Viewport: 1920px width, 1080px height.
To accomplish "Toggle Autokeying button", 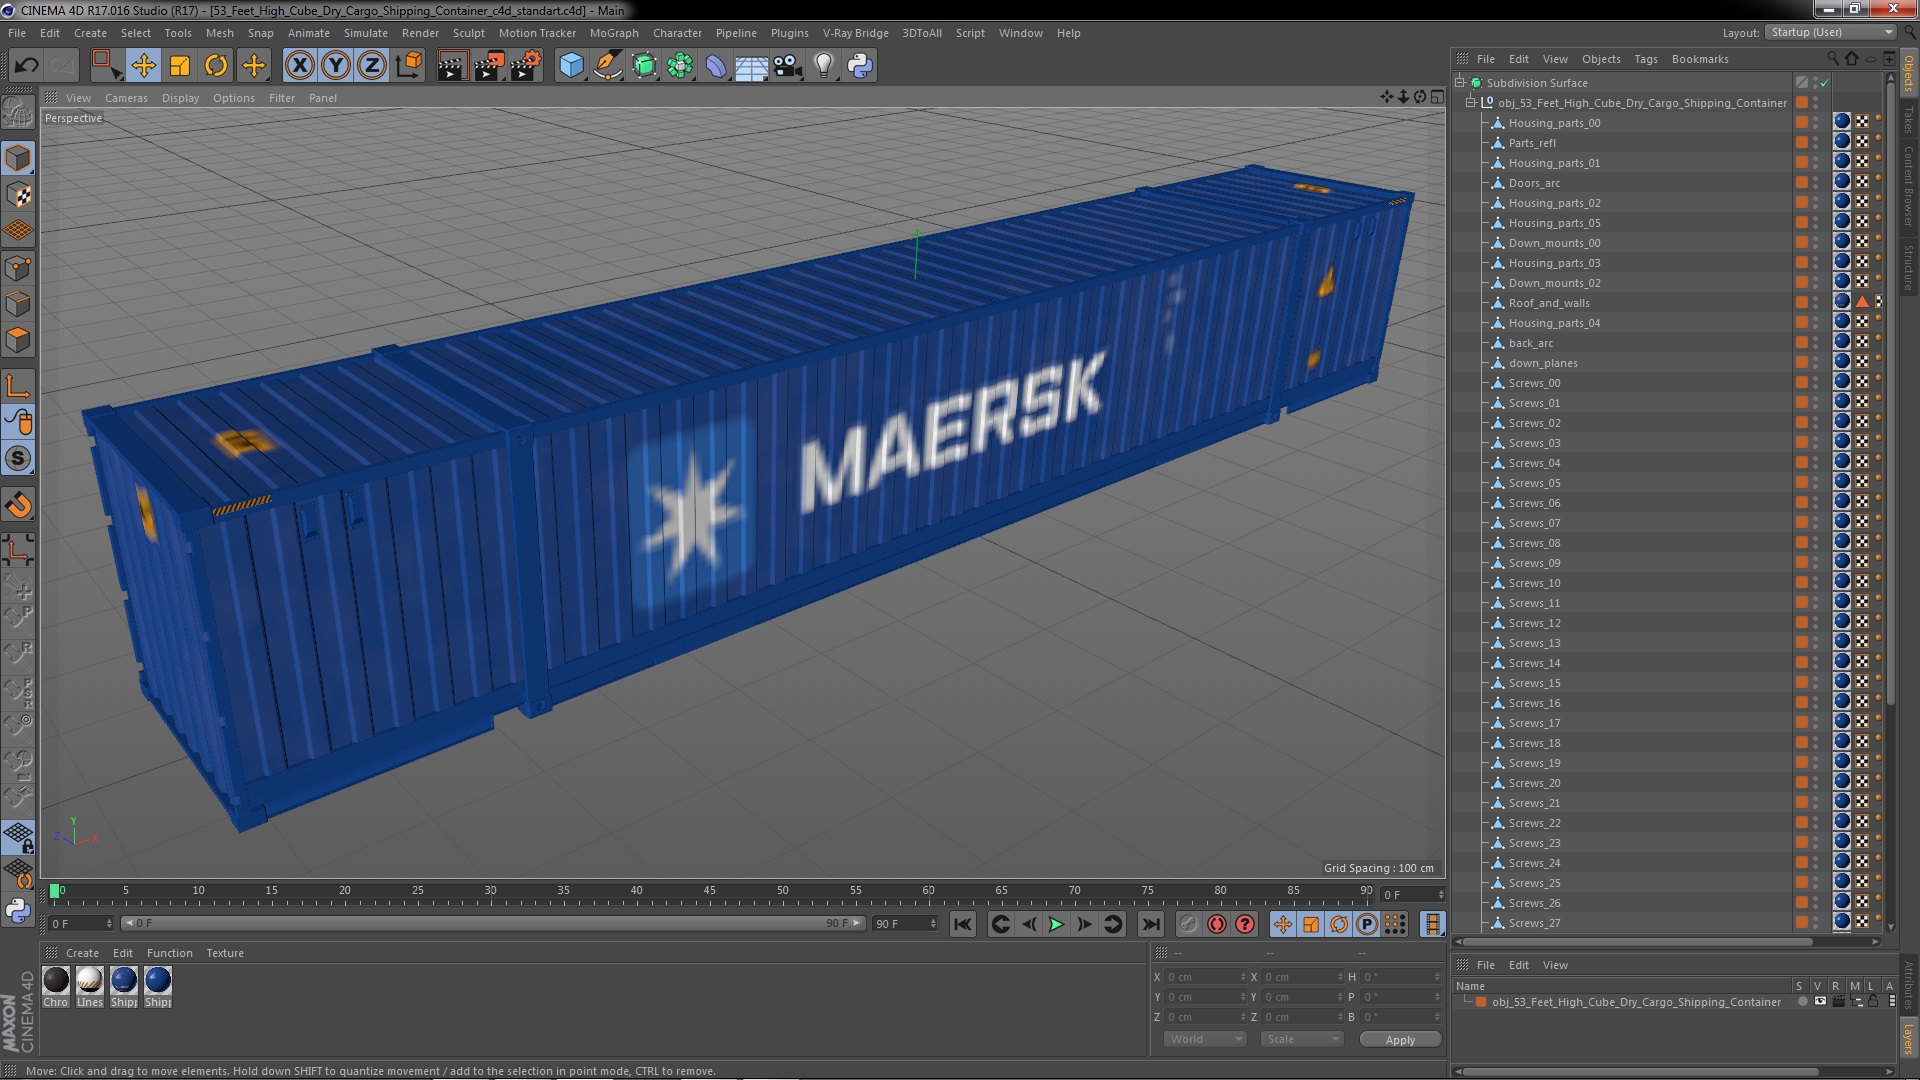I will 1216,925.
